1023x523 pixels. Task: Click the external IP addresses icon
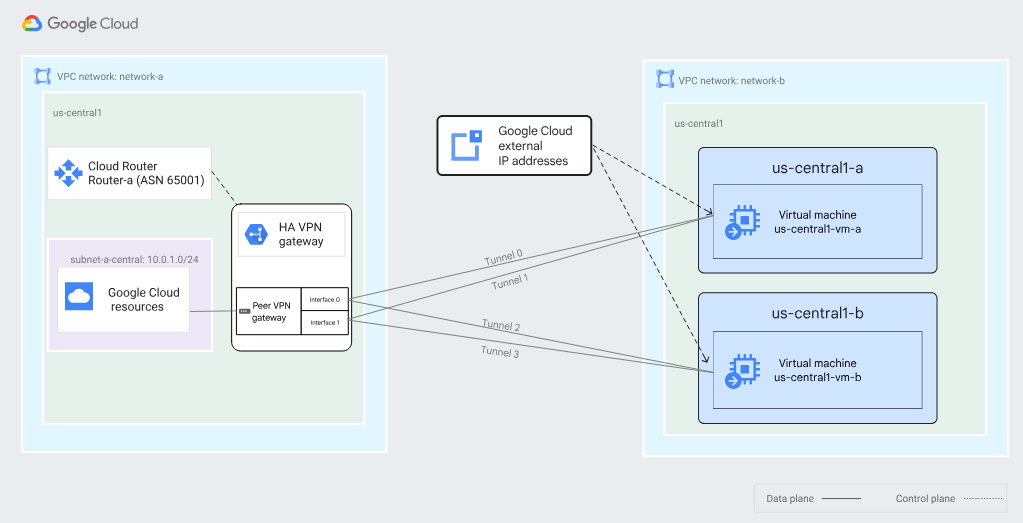[466, 145]
